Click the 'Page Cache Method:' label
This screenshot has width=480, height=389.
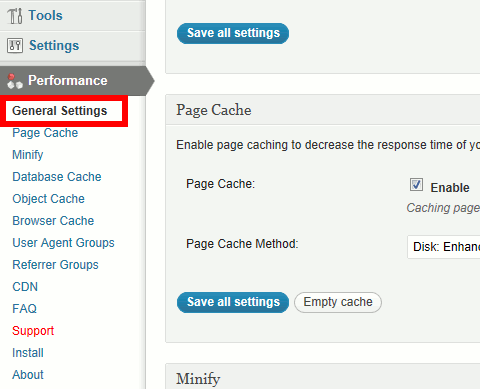click(x=242, y=244)
